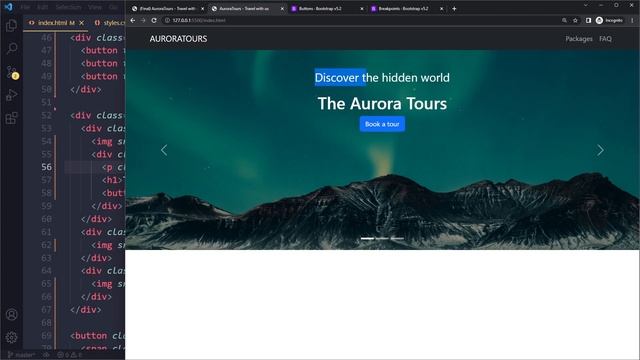This screenshot has height=360, width=640.
Task: Open the Accounts icon in VS Code
Action: [x=11, y=314]
